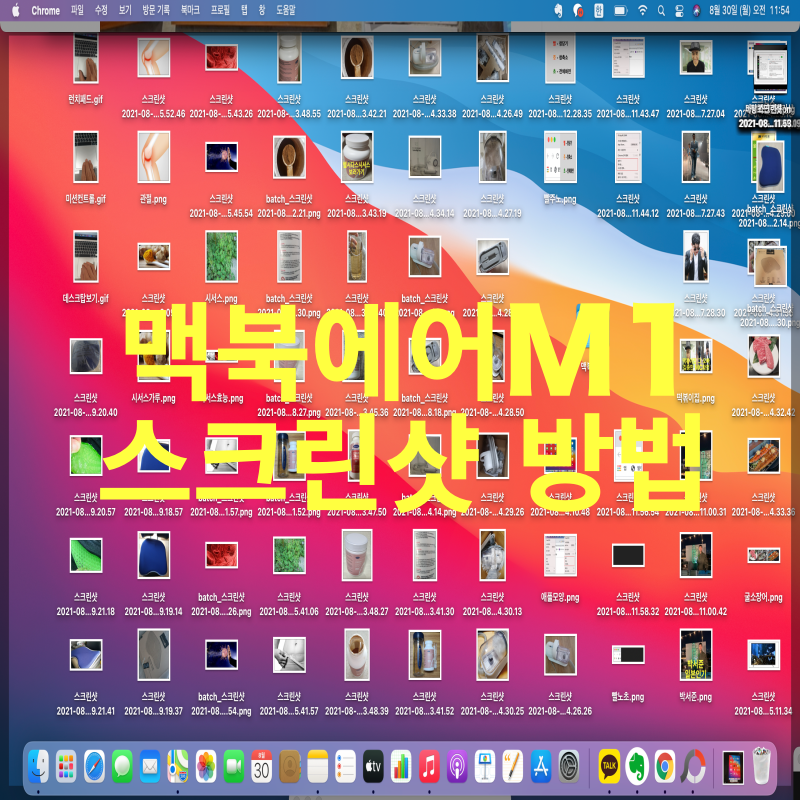Select screenshot file ending 5.11.34
The image size is (800, 800).
click(763, 655)
